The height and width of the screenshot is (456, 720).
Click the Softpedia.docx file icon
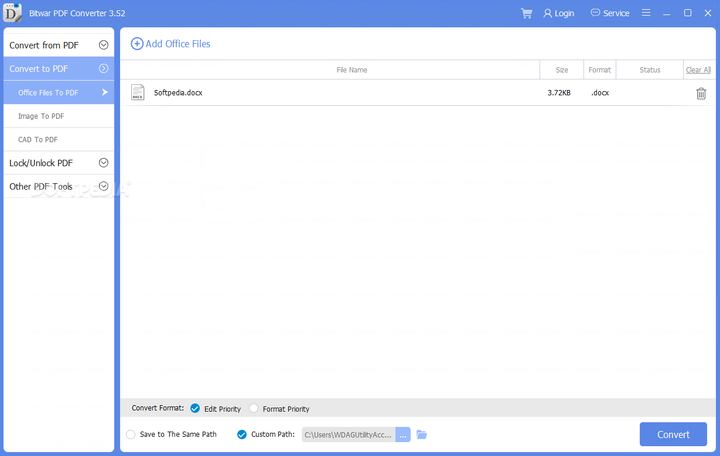pos(137,92)
